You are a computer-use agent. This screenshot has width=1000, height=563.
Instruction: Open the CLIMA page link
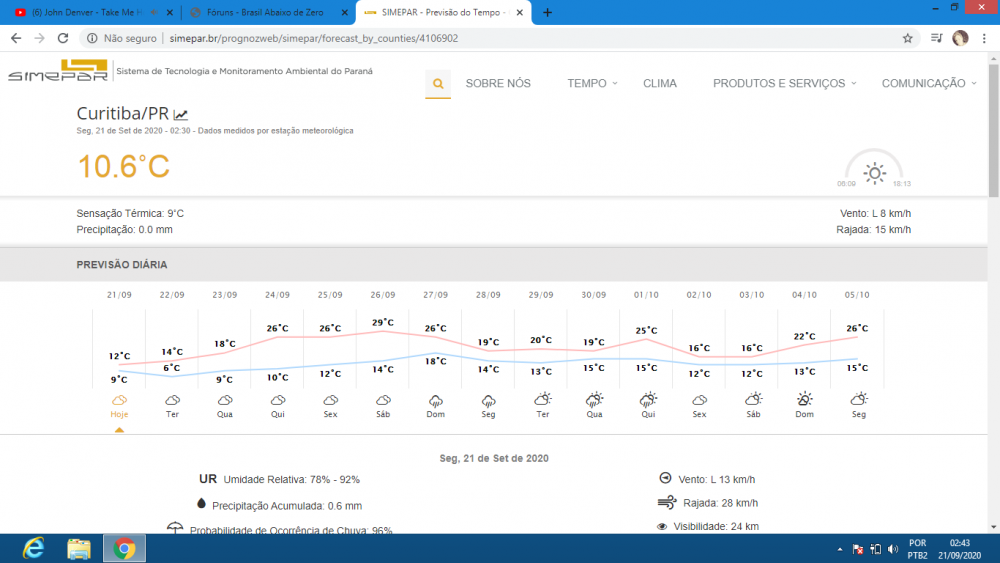pos(660,84)
